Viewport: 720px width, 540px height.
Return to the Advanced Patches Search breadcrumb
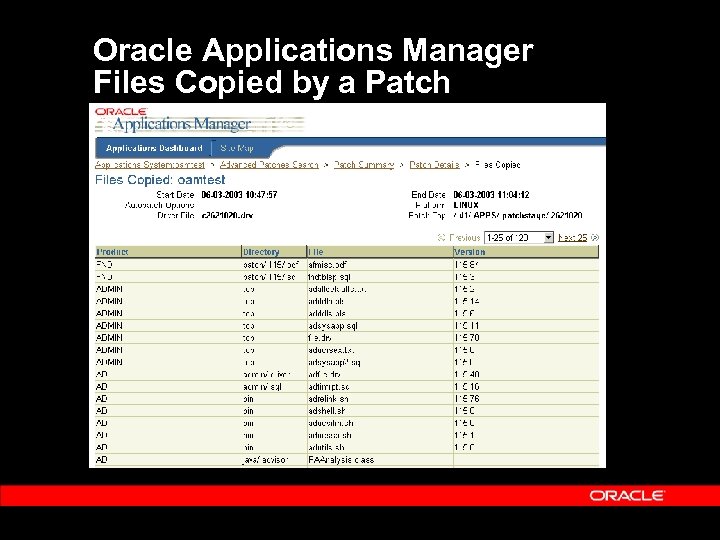269,164
